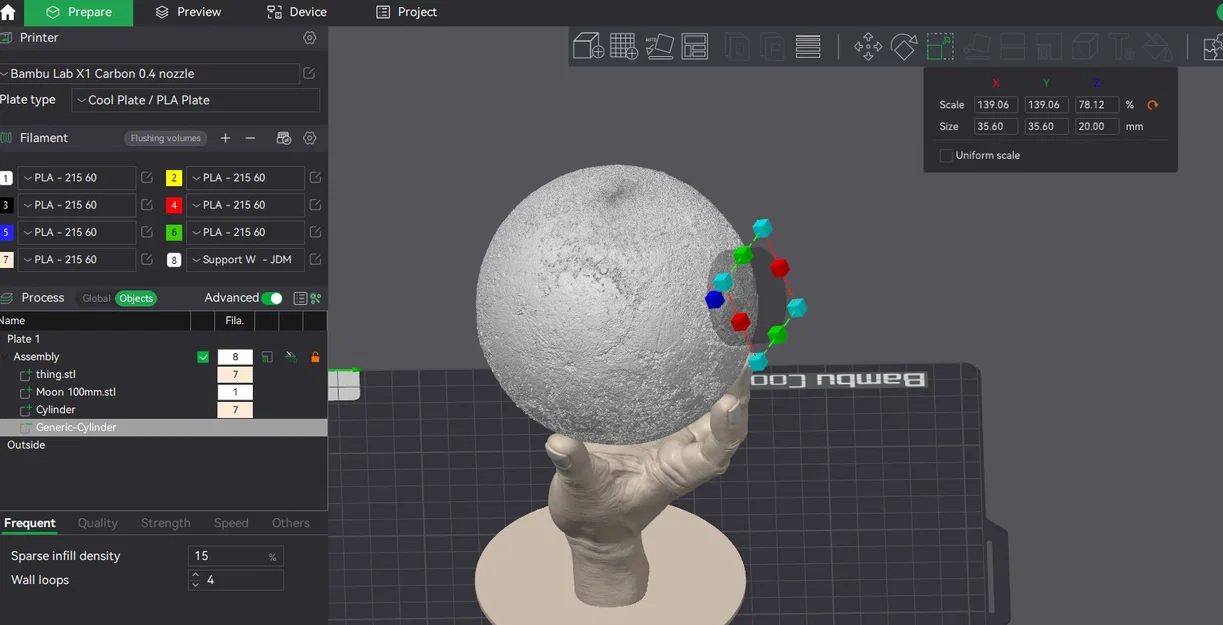Select the Add object cube tool

(x=588, y=46)
